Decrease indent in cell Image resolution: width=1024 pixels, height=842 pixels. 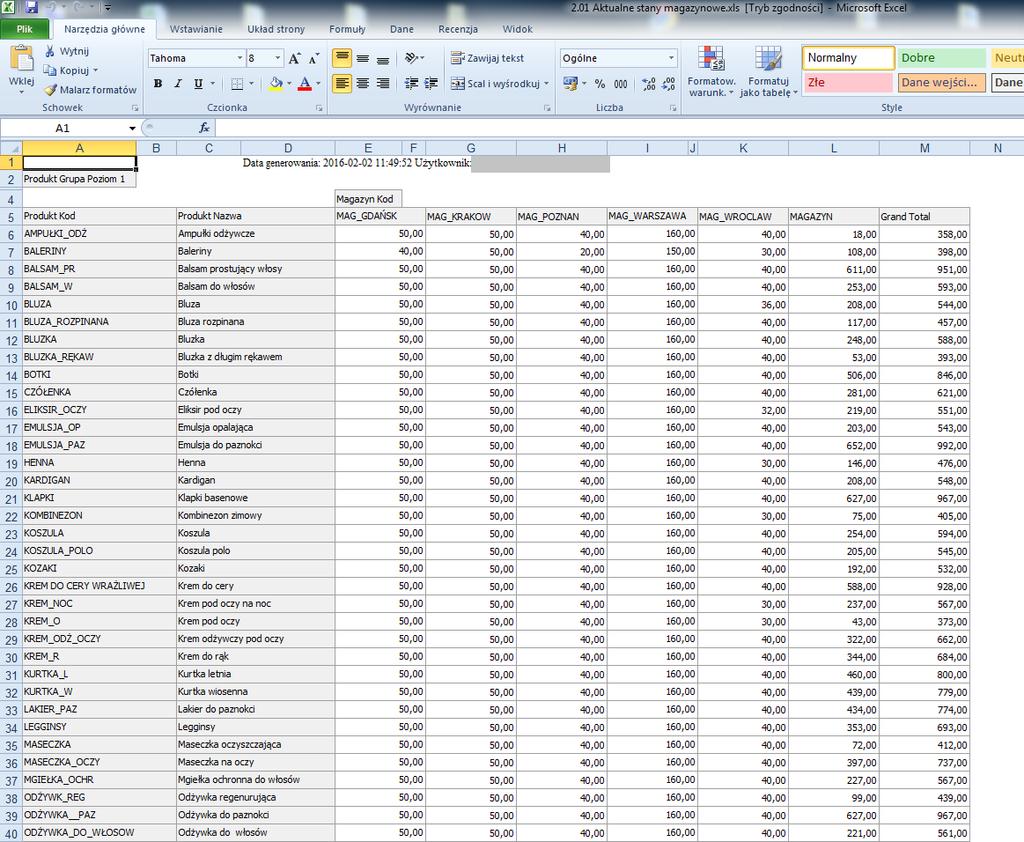(411, 84)
